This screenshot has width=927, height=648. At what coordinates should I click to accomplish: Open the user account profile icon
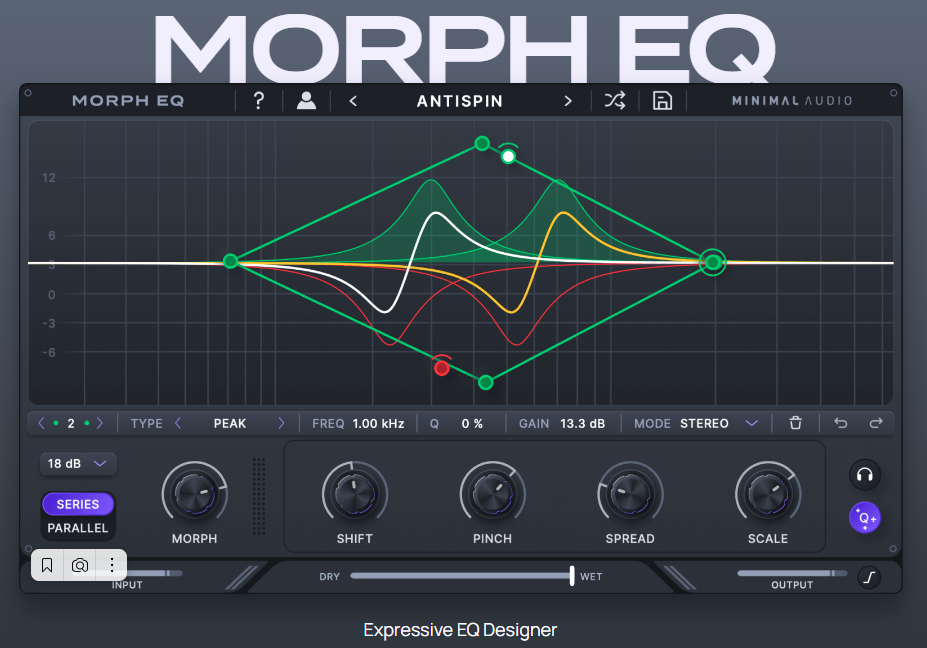[x=306, y=101]
